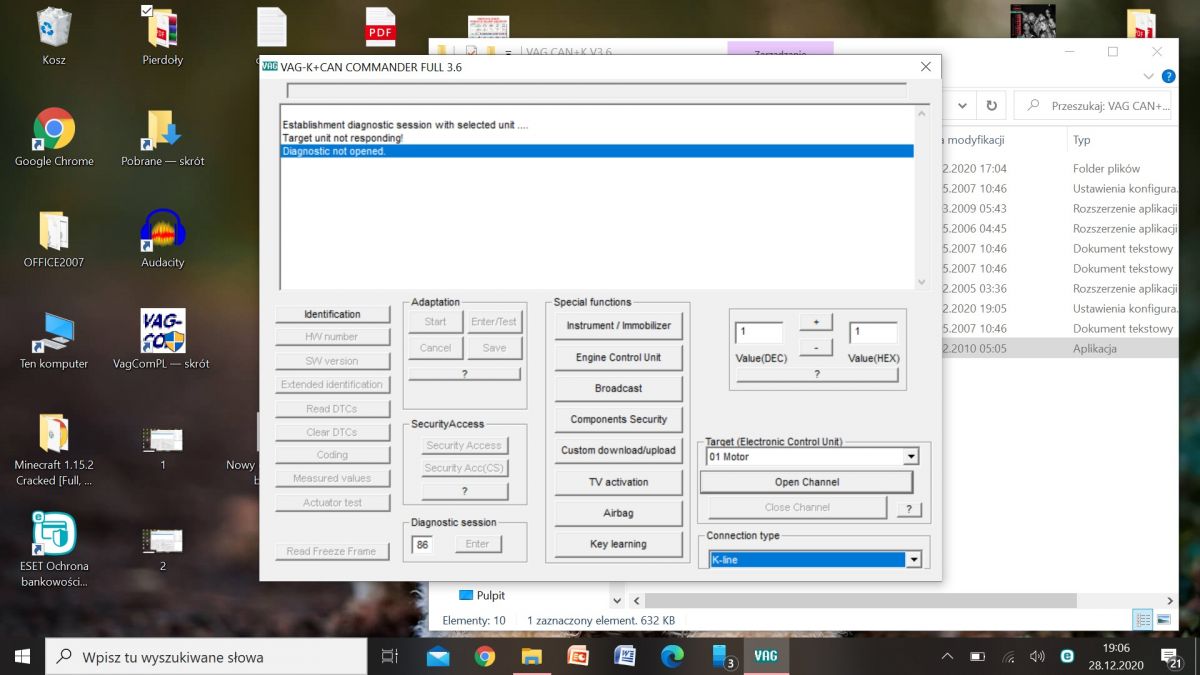Open desktop file named 1

coord(162,448)
